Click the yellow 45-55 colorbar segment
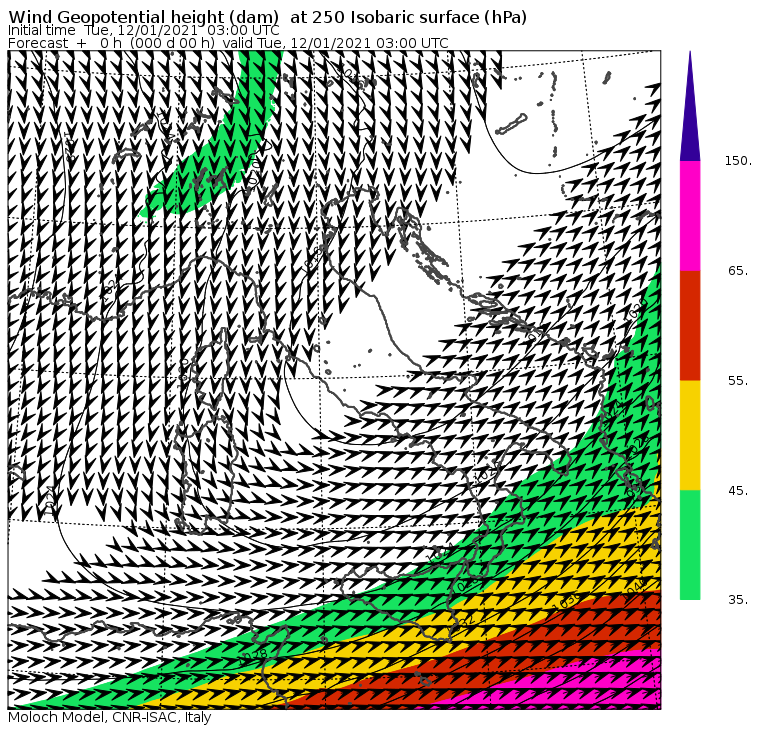This screenshot has width=760, height=731. click(x=690, y=435)
